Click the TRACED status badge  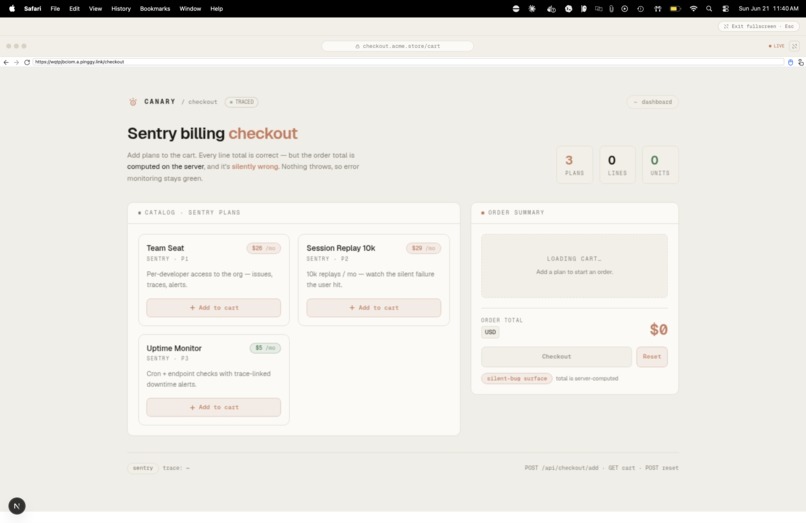point(242,102)
